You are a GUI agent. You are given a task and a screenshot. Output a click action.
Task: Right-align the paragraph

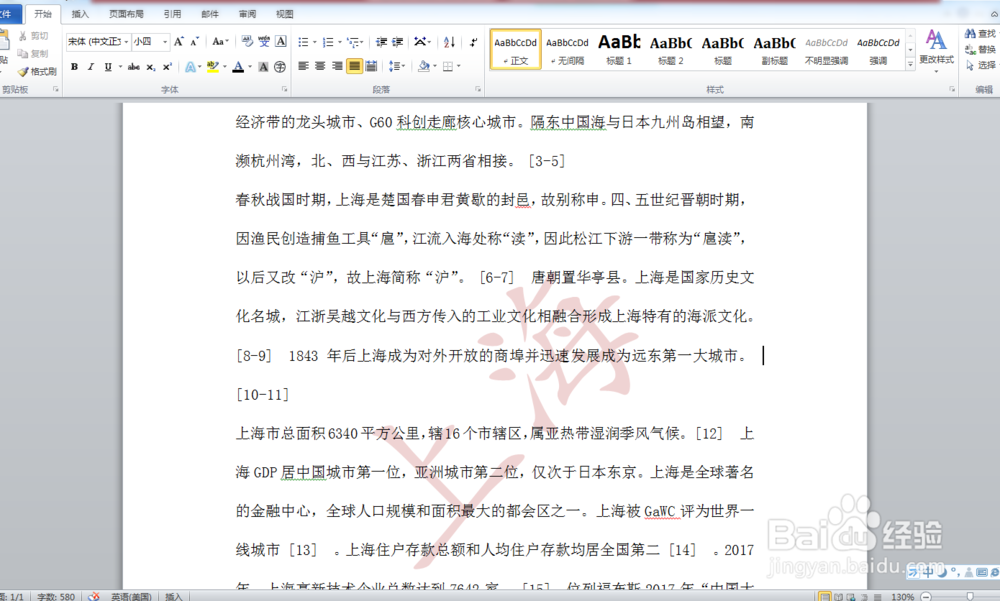(337, 66)
